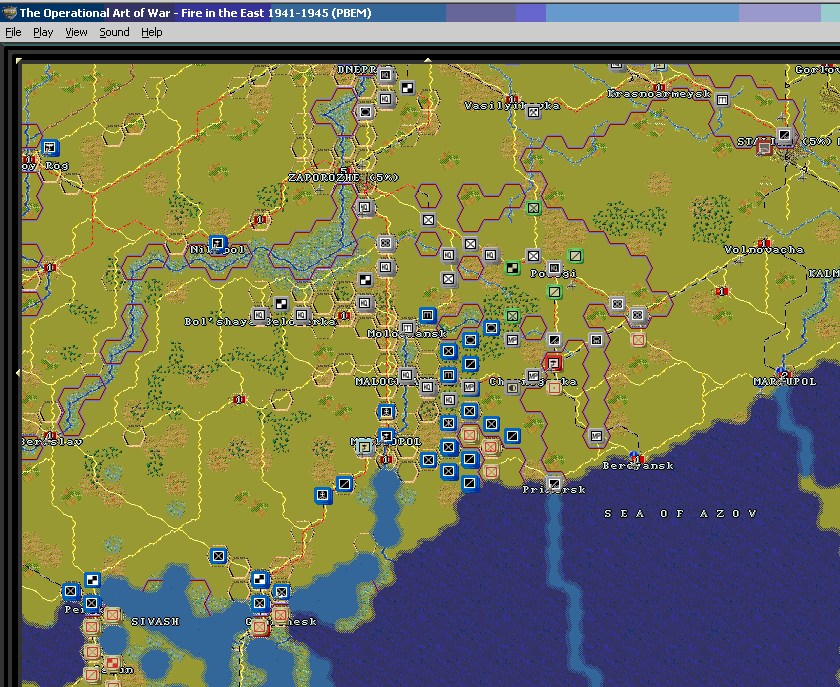The image size is (840, 687).
Task: Click the red objective flag above Volnovacha
Action: pyautogui.click(x=764, y=242)
